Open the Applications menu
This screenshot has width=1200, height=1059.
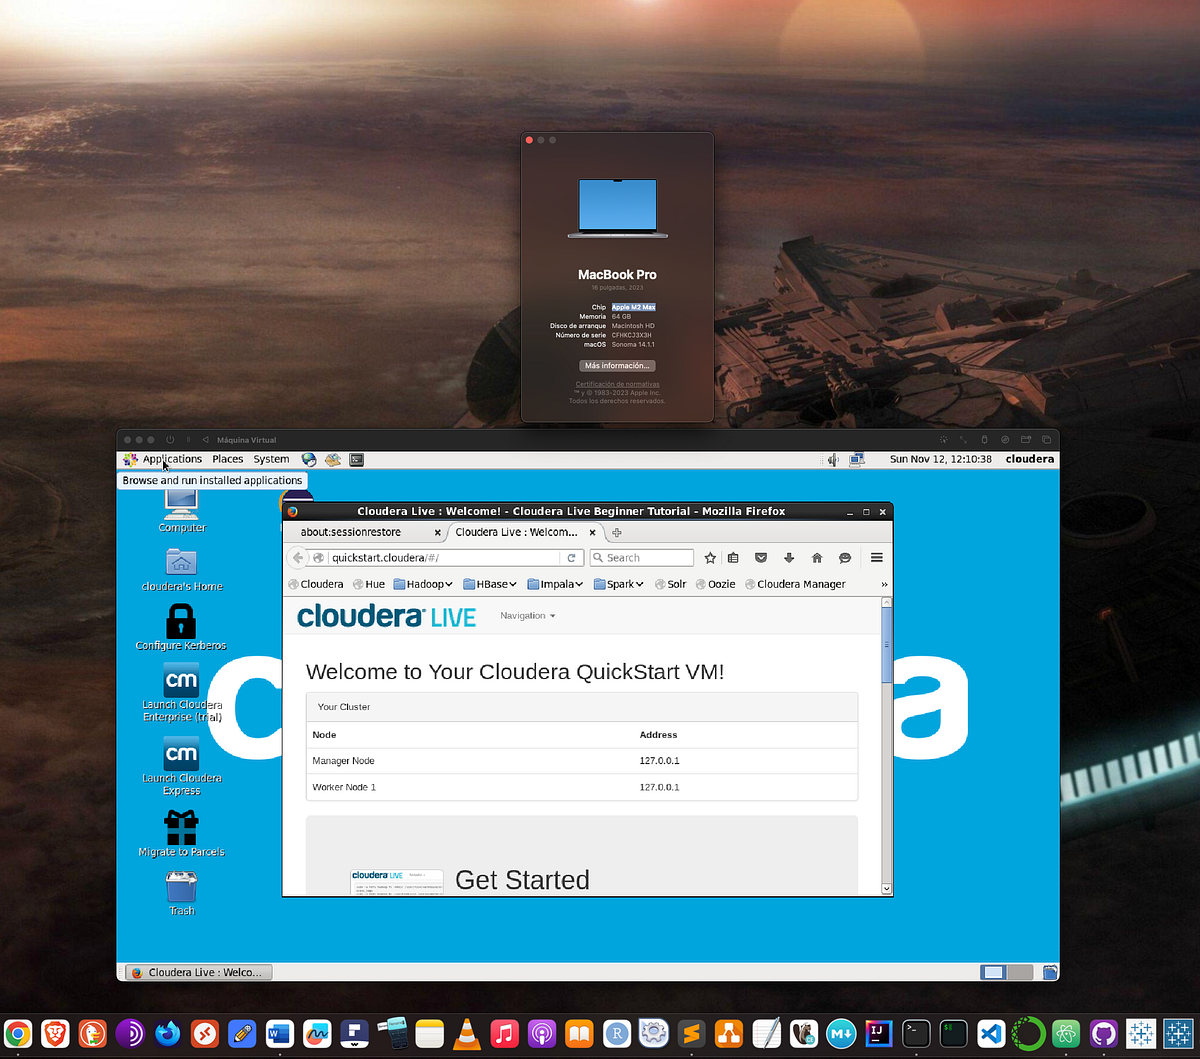(171, 459)
